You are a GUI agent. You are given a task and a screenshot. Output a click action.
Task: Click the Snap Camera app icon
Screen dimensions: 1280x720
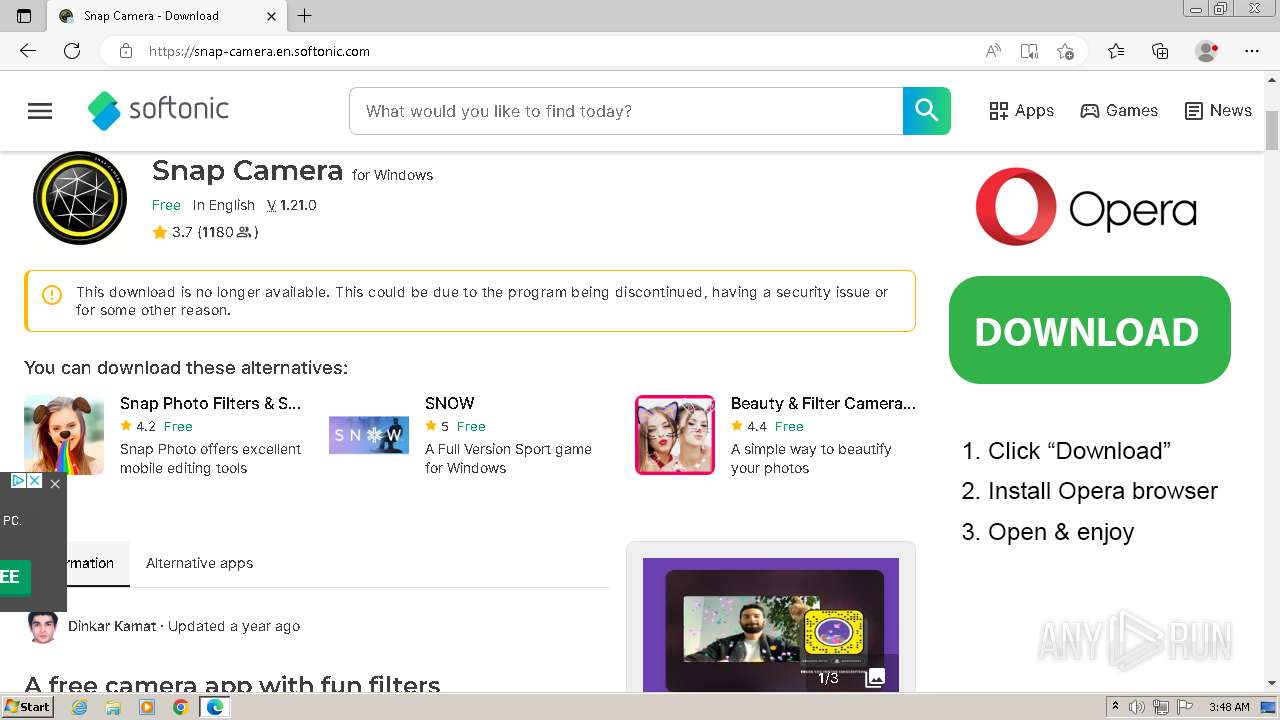[x=80, y=198]
